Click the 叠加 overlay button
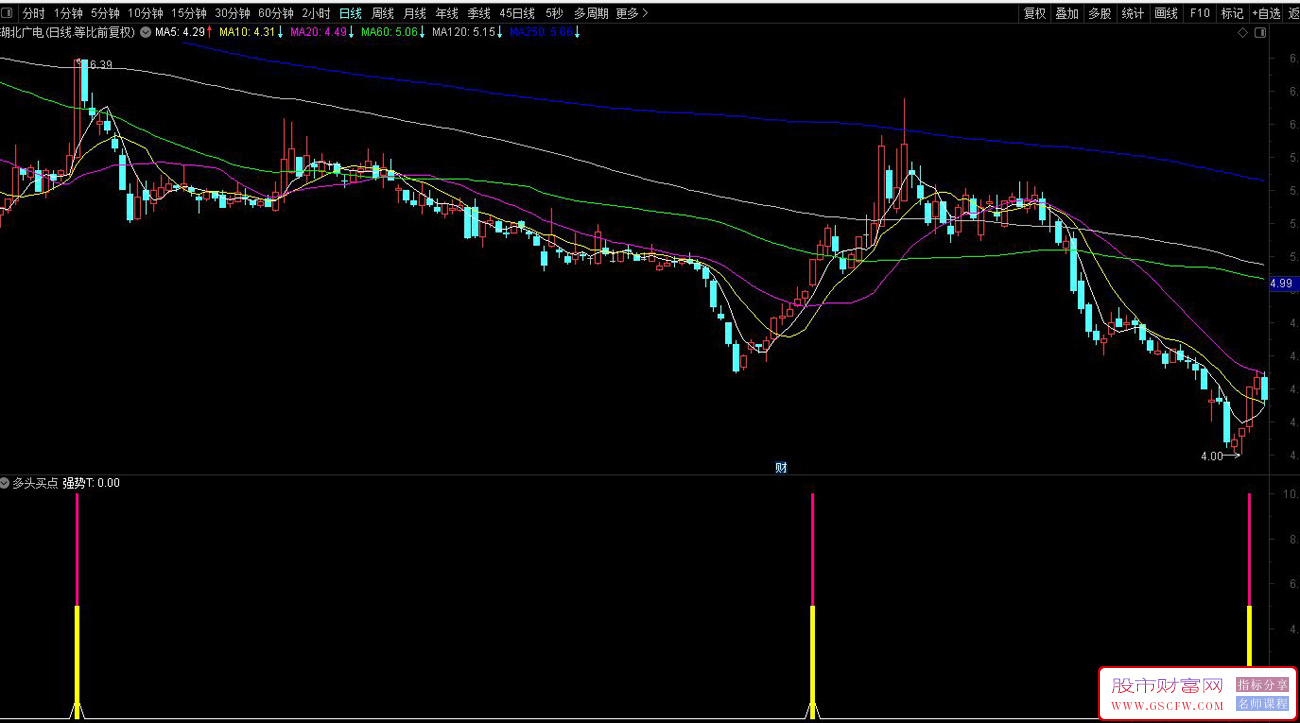Screen dimensions: 1300x723 point(1067,14)
